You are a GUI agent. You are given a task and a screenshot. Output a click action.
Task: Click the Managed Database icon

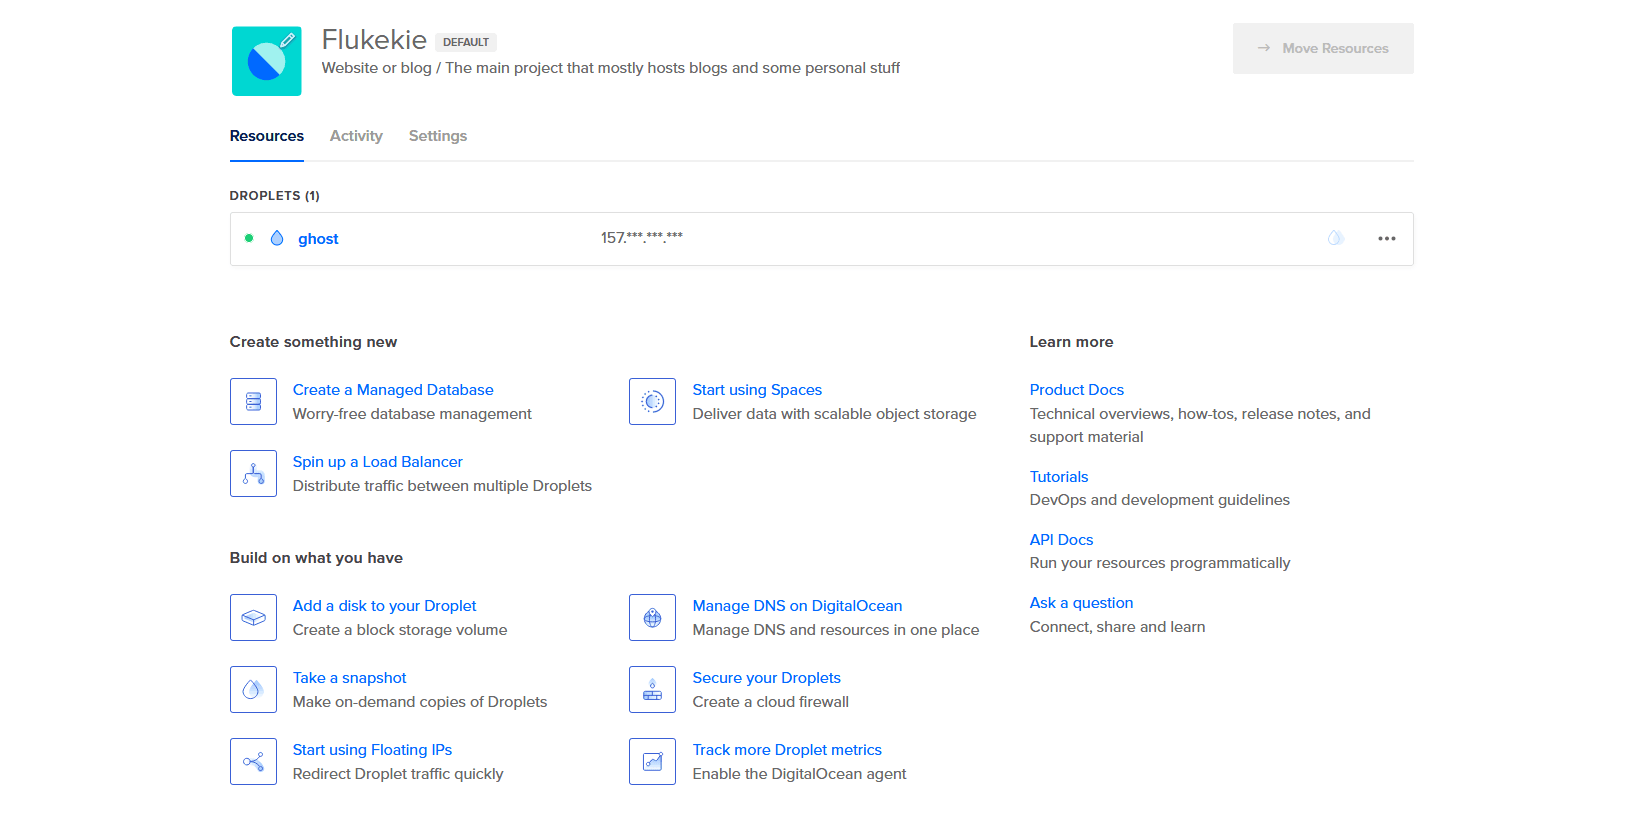click(253, 401)
